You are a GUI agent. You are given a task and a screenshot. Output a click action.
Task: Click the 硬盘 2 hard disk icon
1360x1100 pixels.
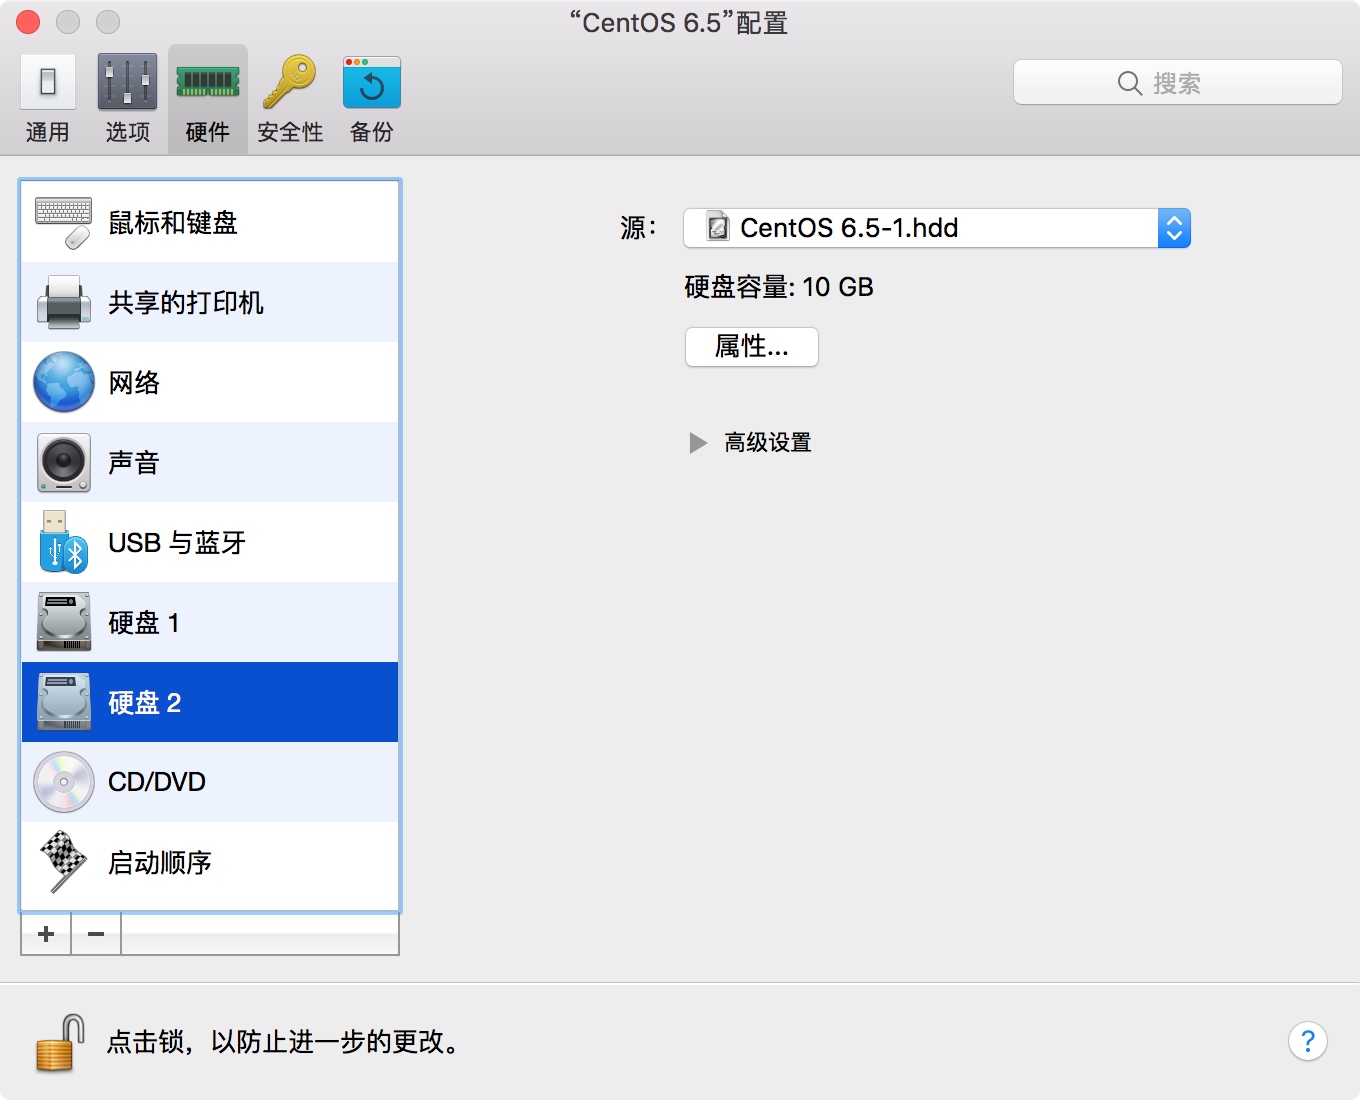63,702
